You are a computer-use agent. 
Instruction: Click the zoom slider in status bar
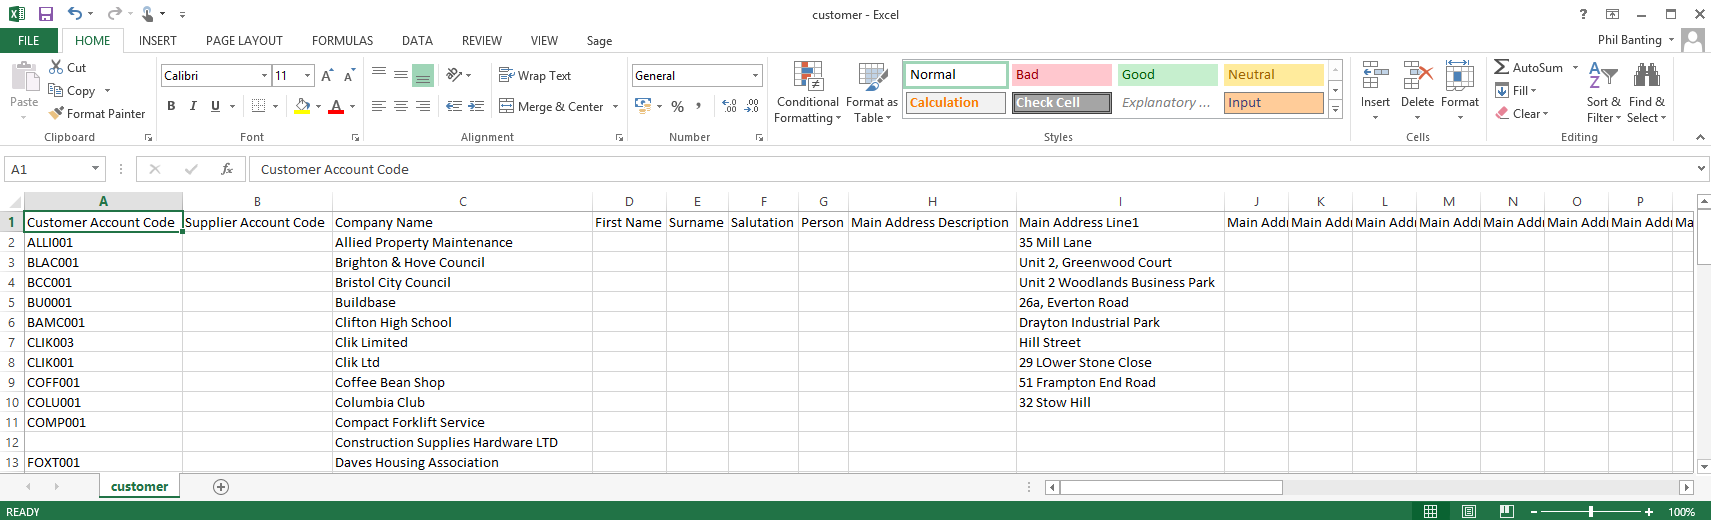[1591, 511]
